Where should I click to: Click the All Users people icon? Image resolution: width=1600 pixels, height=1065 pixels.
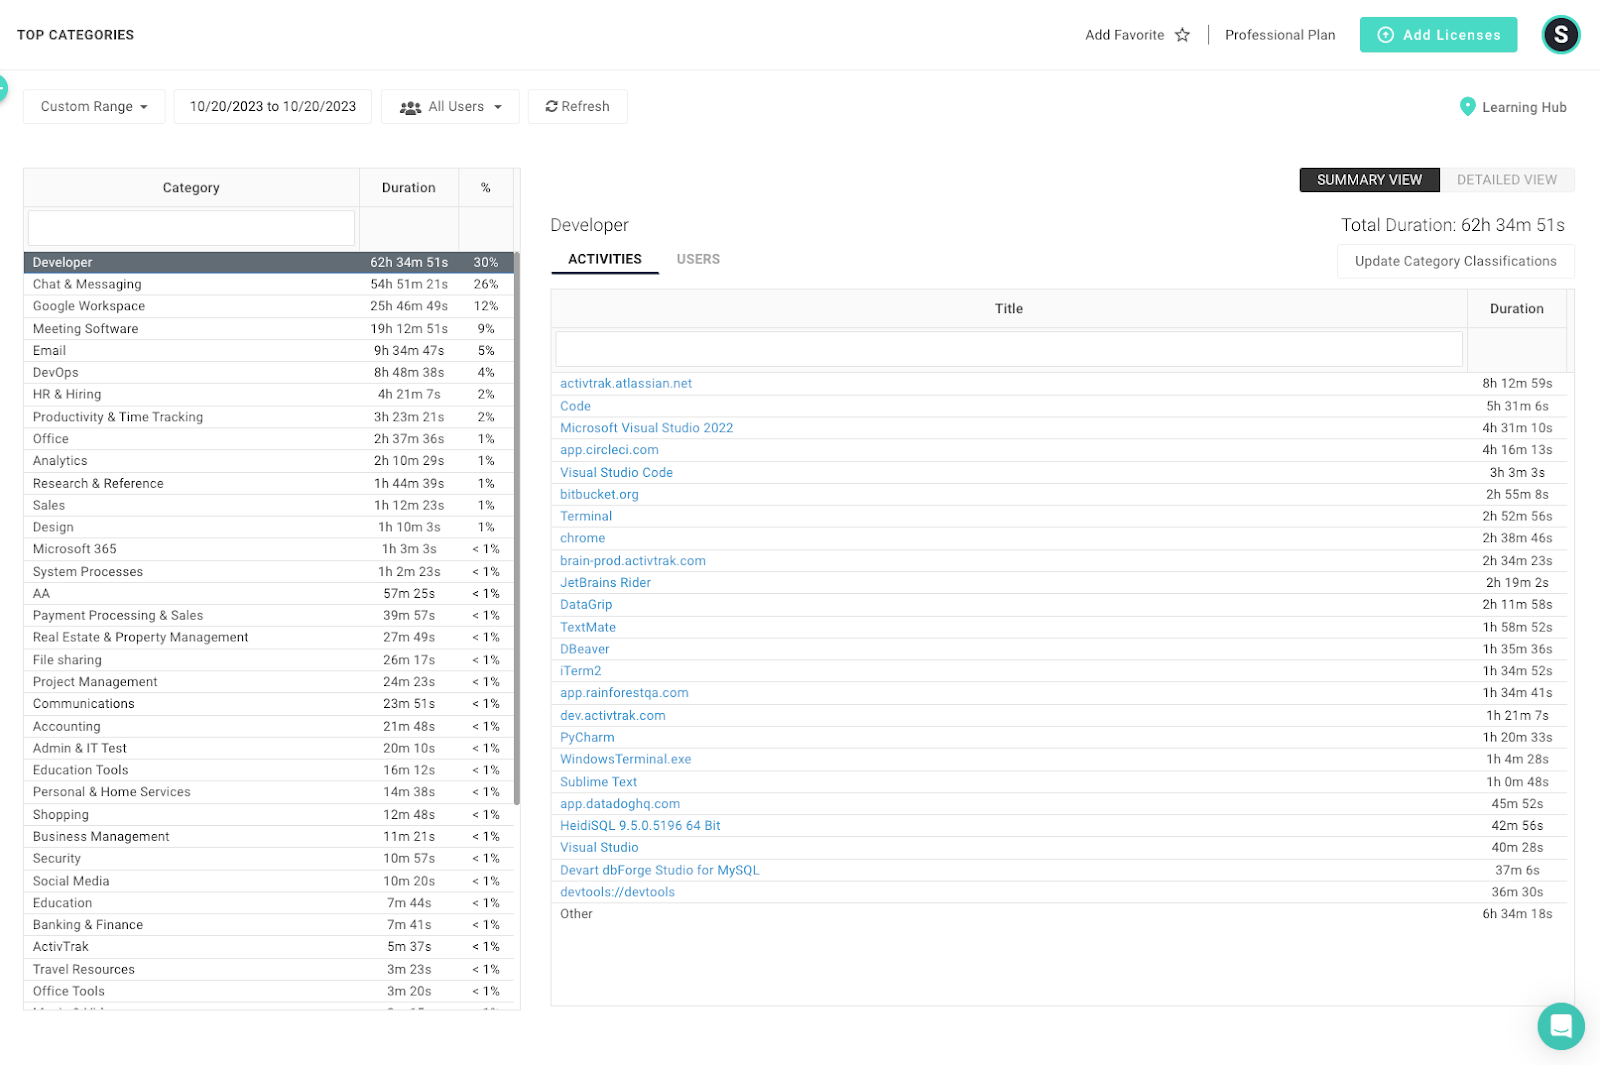pyautogui.click(x=410, y=108)
